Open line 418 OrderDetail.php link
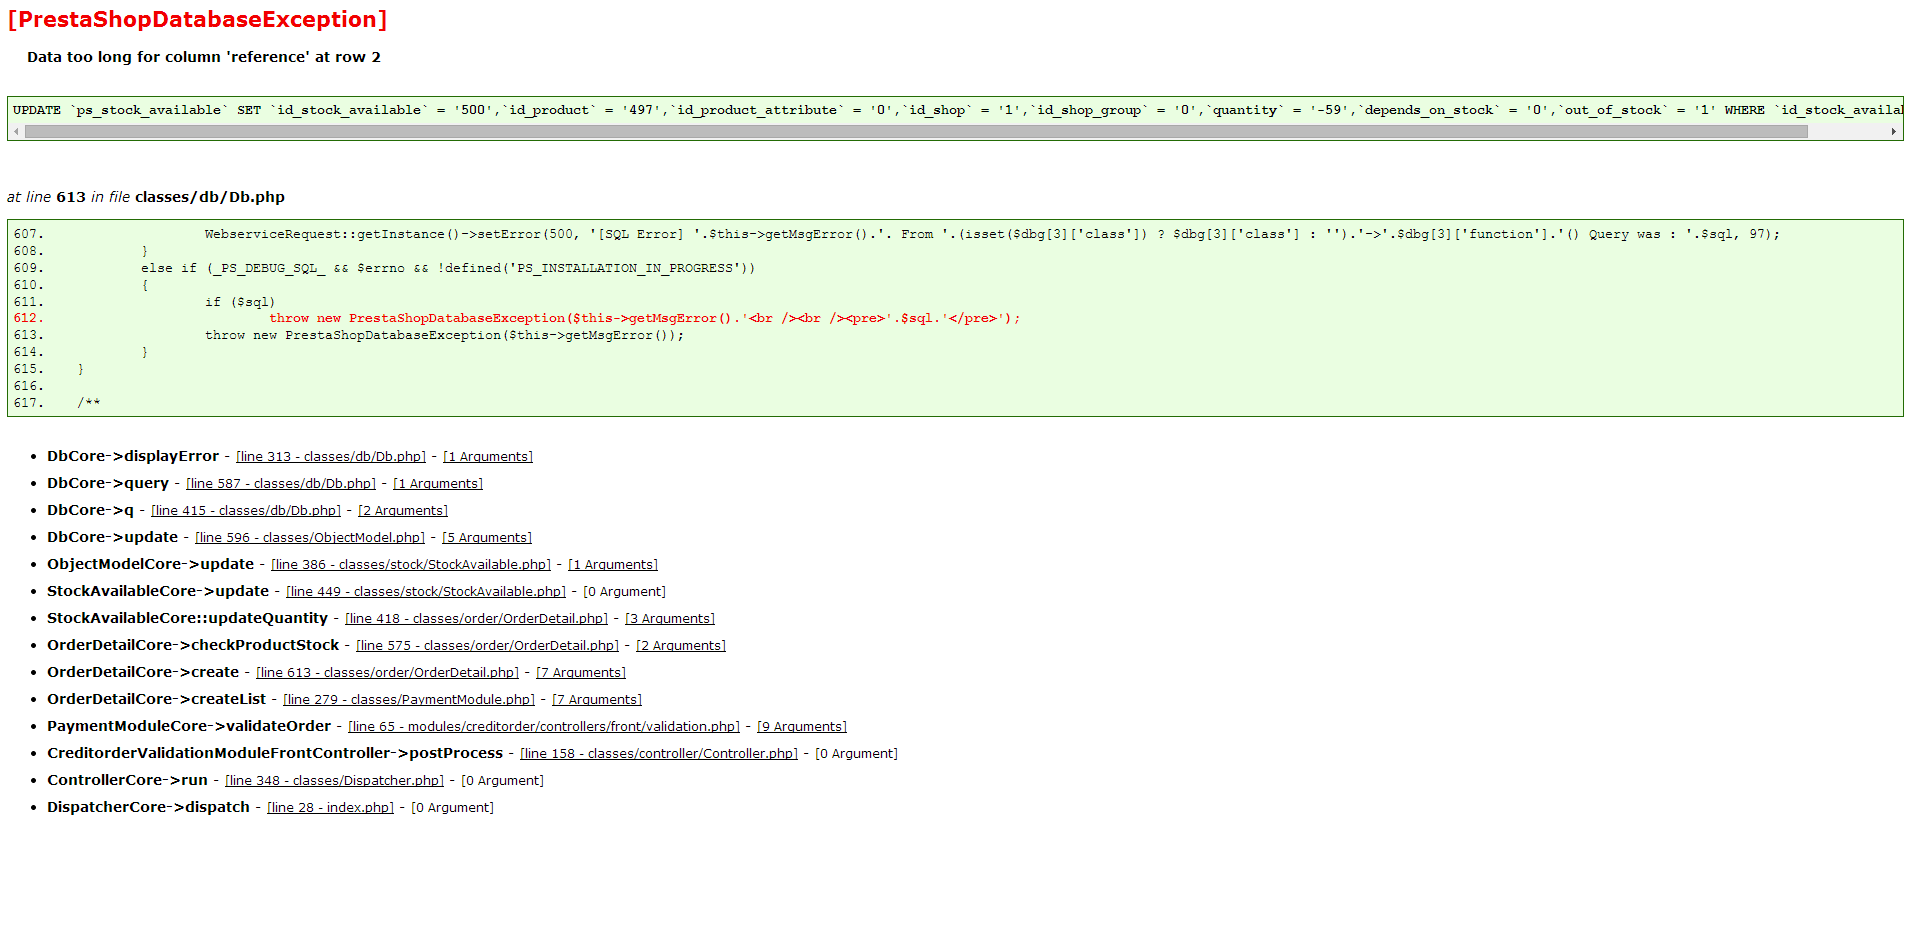 pyautogui.click(x=476, y=619)
